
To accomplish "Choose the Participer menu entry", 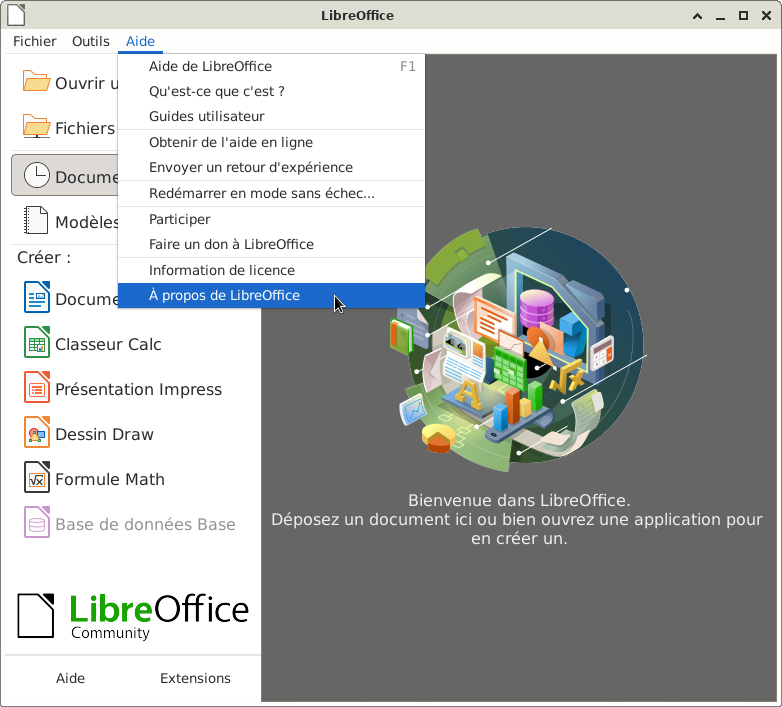I will [x=271, y=219].
